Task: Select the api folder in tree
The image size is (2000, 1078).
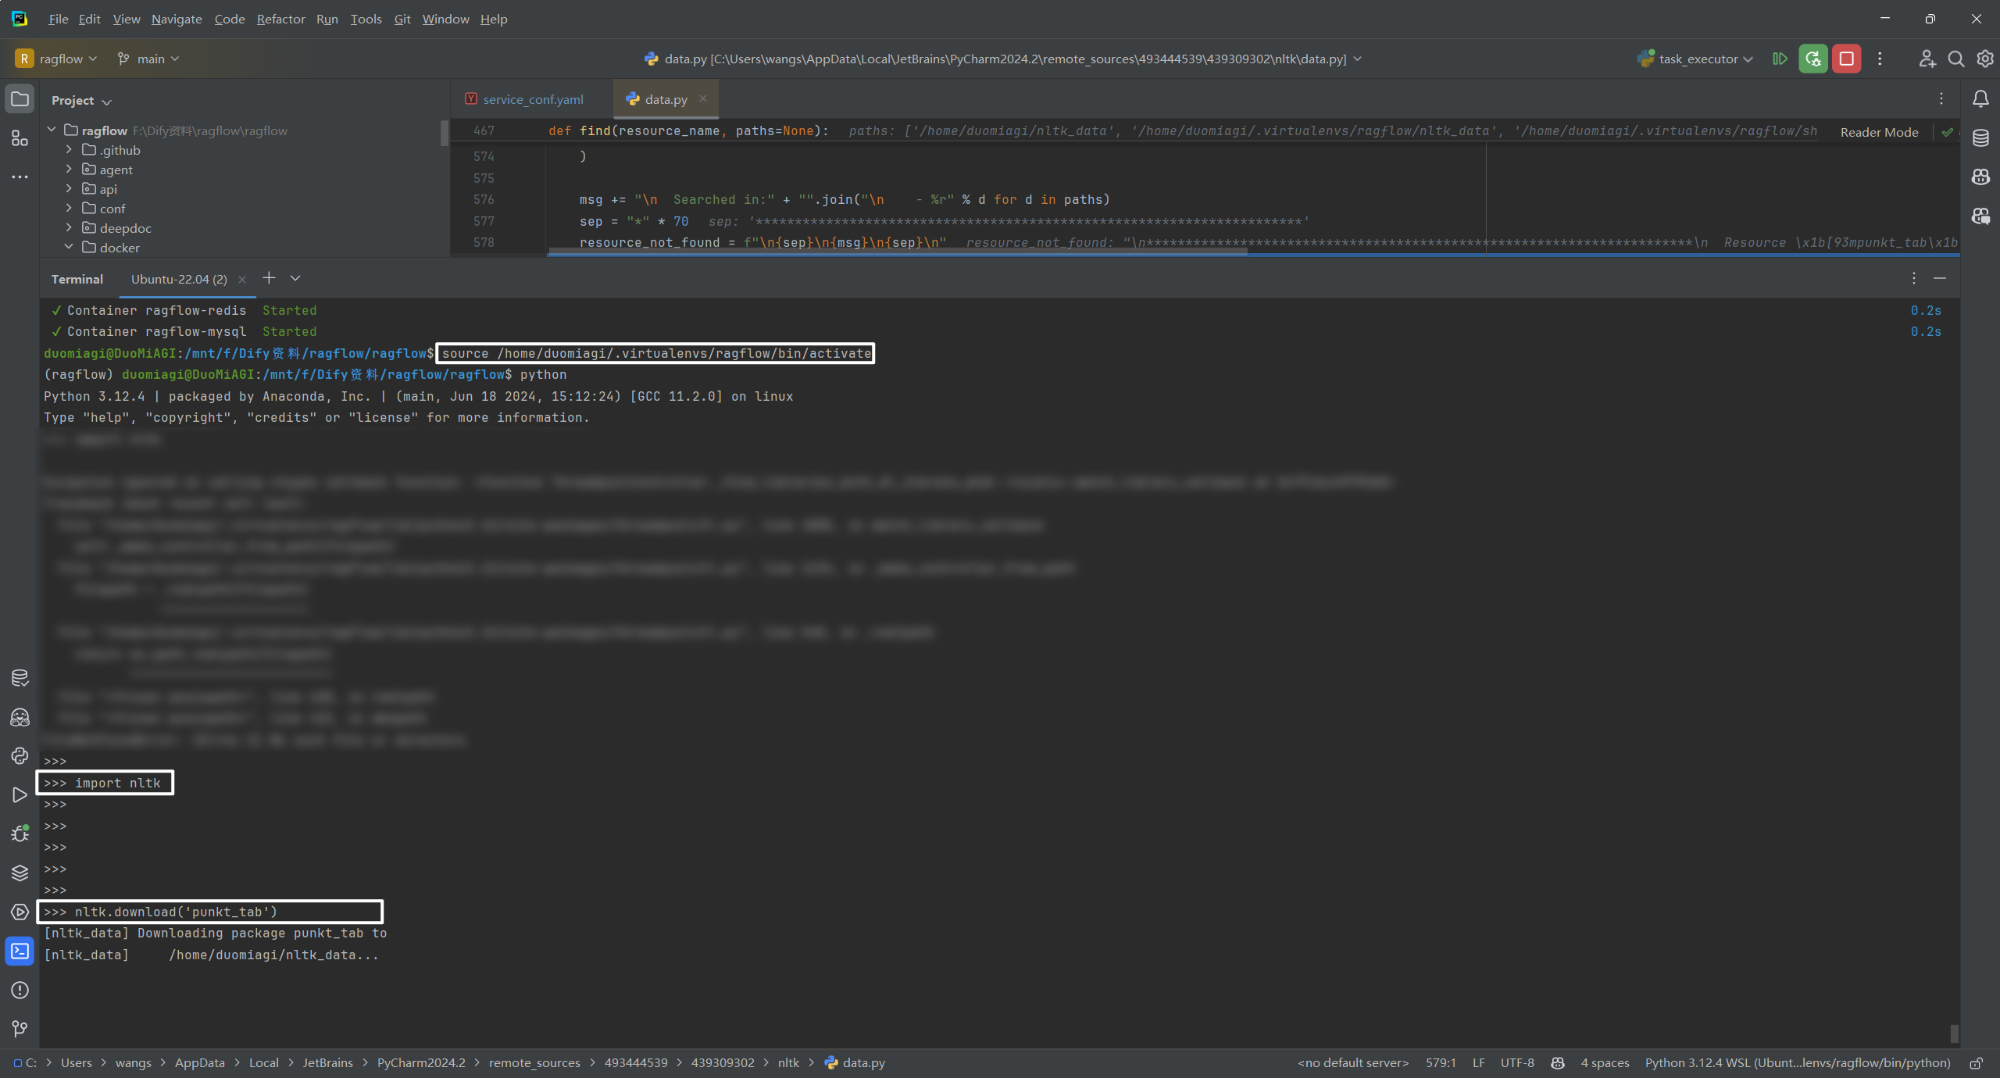Action: pos(108,189)
